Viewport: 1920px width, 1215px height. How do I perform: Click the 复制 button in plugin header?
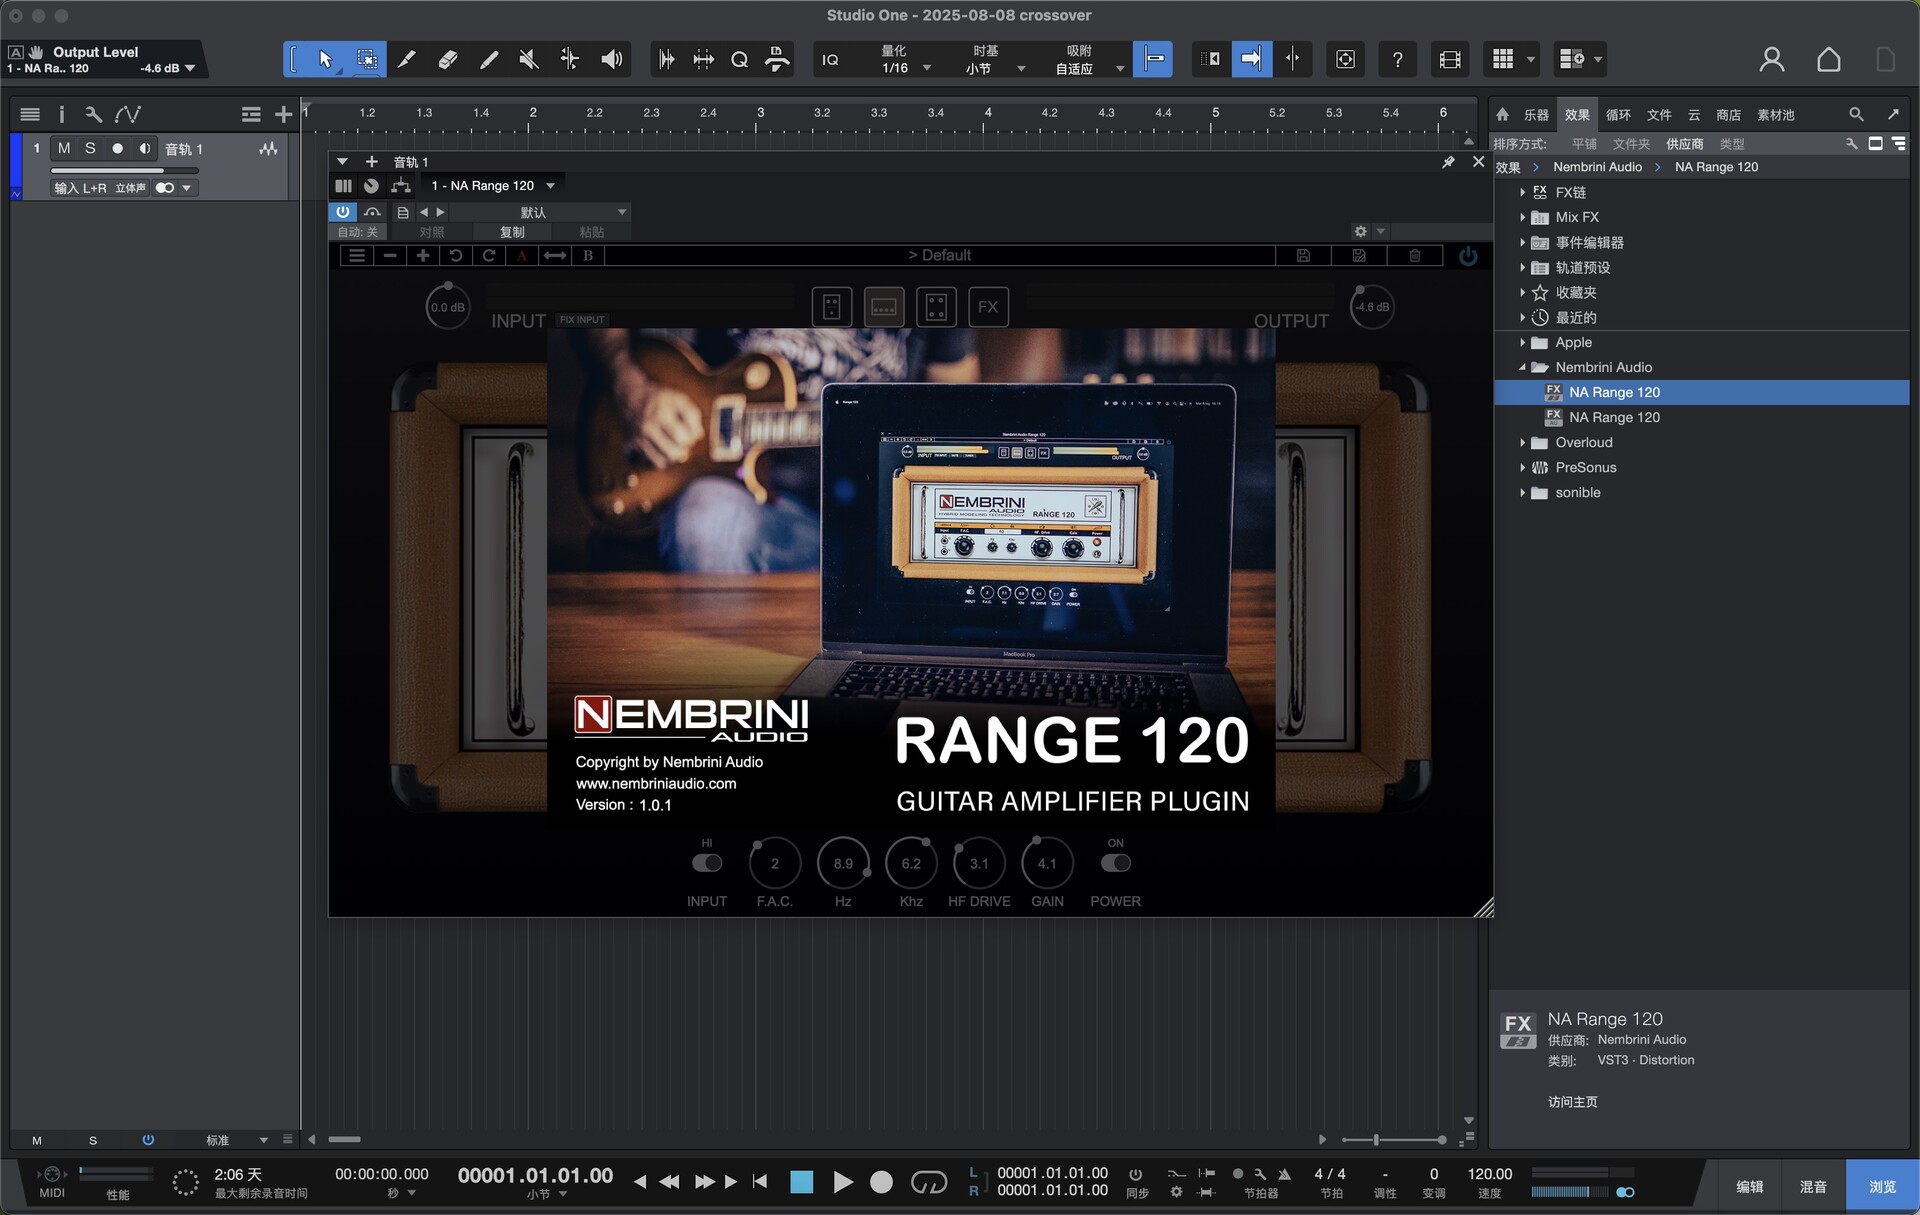(512, 232)
